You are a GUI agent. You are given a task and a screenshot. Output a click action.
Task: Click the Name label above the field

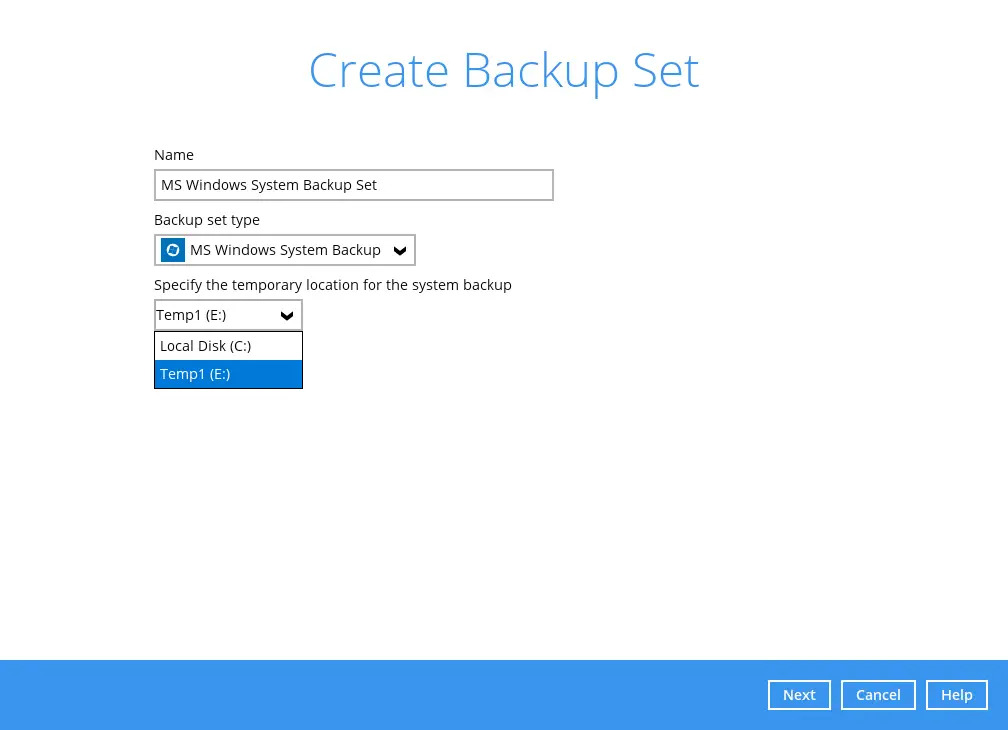coord(174,155)
